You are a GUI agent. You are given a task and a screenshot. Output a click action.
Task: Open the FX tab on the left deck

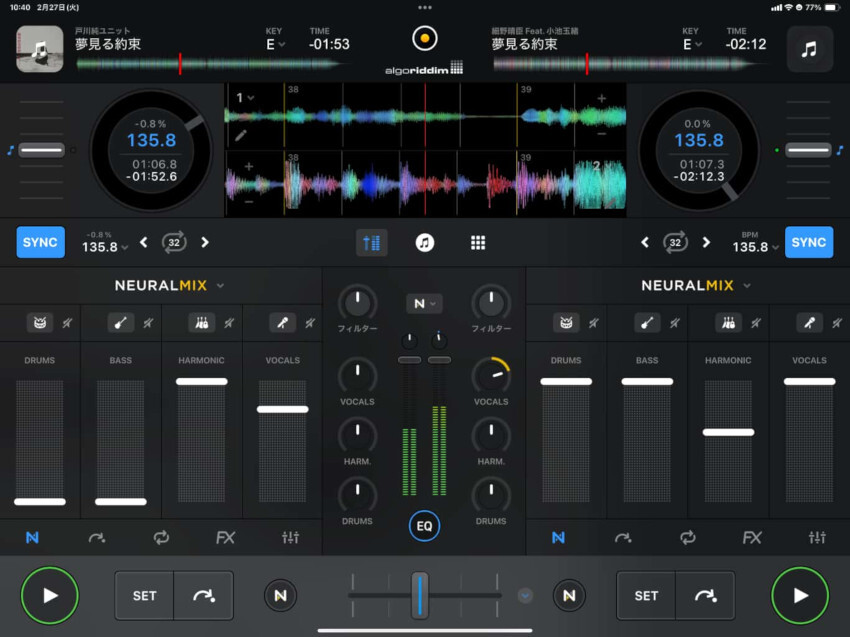click(x=226, y=538)
